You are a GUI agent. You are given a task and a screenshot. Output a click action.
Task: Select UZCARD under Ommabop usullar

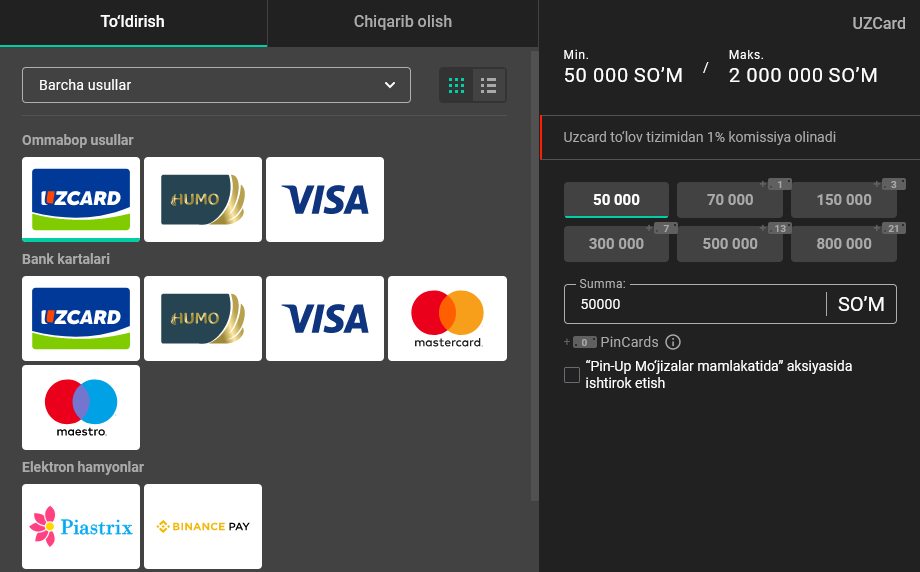pos(81,199)
